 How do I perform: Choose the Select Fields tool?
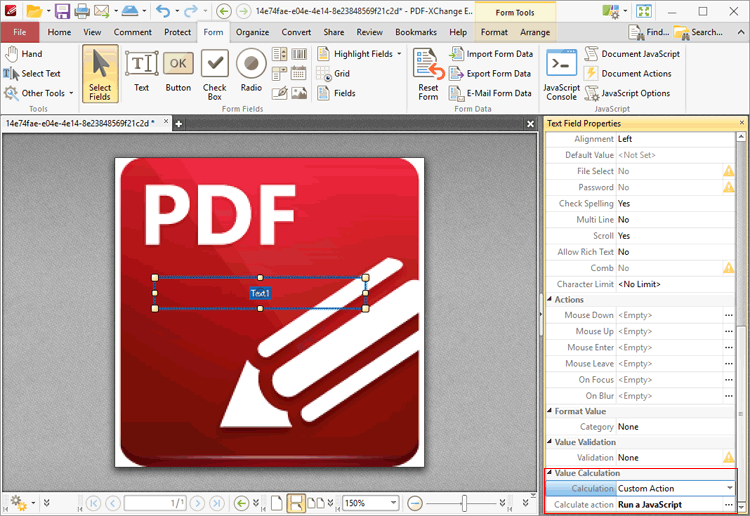click(100, 74)
